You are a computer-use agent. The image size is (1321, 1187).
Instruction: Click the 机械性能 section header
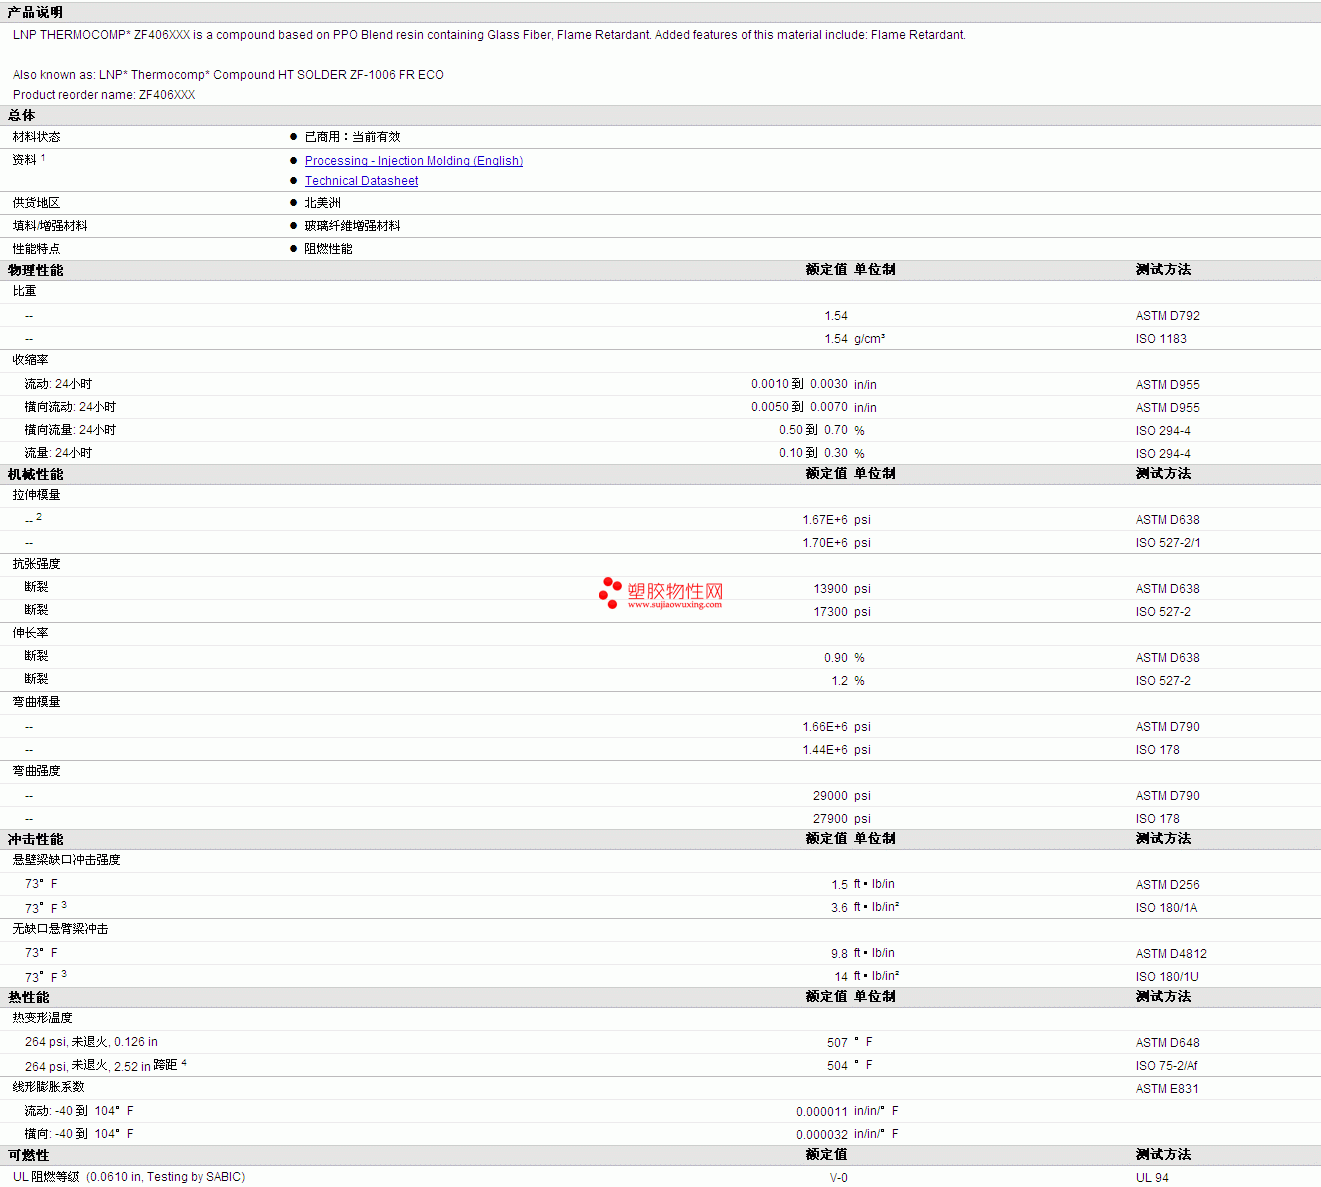[36, 474]
